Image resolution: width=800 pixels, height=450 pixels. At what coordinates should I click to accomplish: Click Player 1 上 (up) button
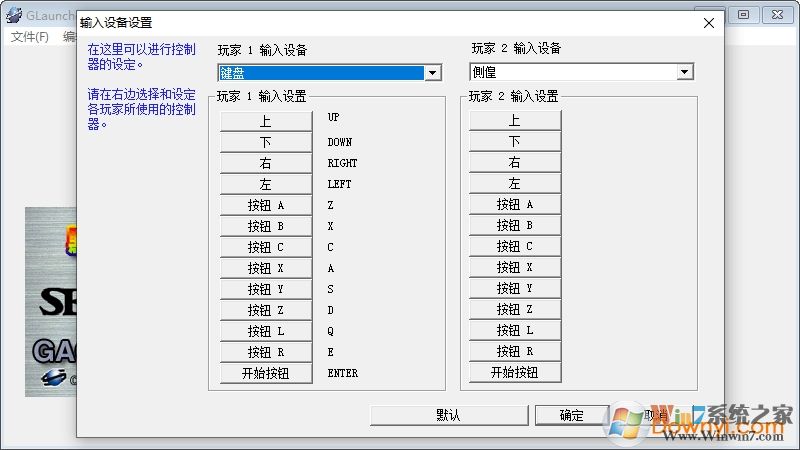[266, 121]
